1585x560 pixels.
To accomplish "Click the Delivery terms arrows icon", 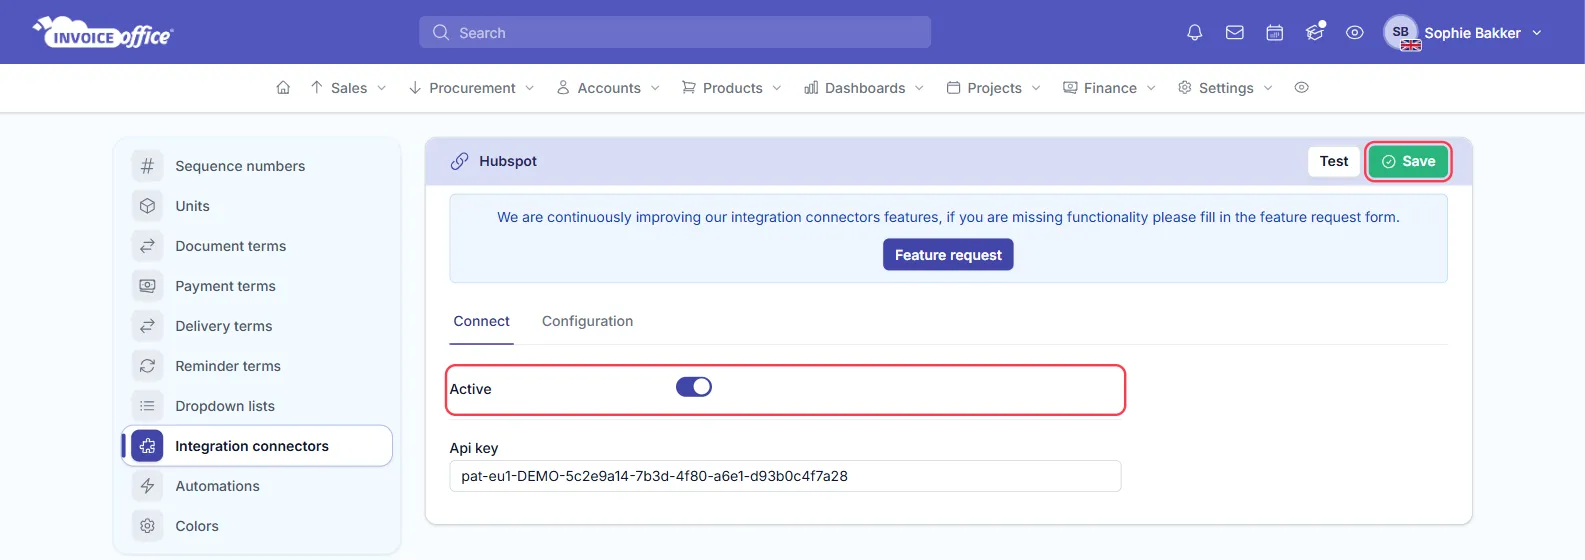I will (147, 326).
